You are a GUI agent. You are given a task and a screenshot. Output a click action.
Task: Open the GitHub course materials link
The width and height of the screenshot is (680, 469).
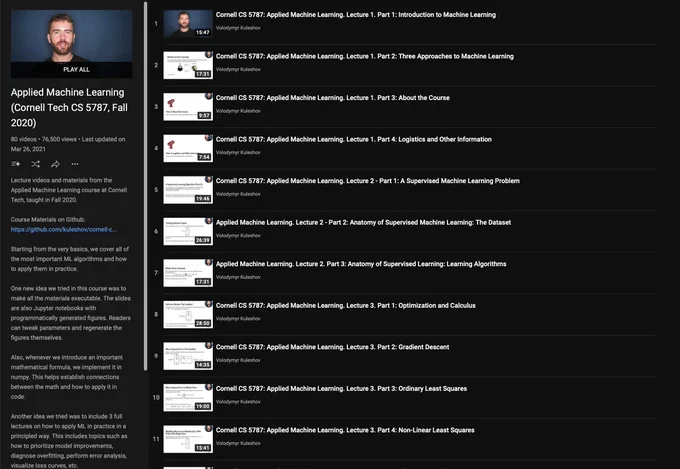click(64, 230)
